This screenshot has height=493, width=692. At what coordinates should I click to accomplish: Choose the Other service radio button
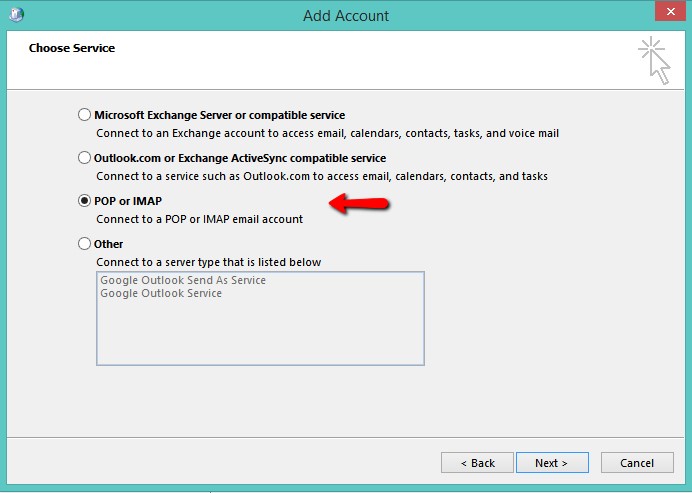[84, 244]
